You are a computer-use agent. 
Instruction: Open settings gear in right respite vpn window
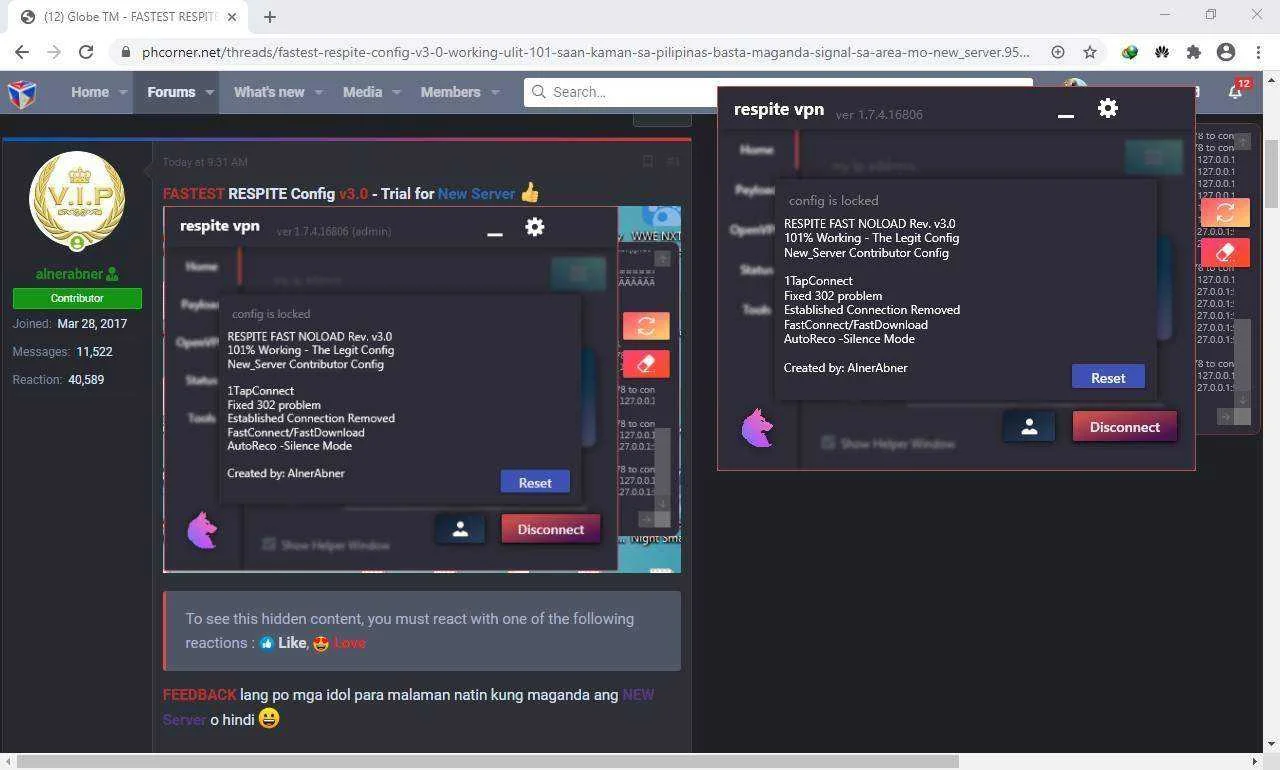coord(1107,108)
